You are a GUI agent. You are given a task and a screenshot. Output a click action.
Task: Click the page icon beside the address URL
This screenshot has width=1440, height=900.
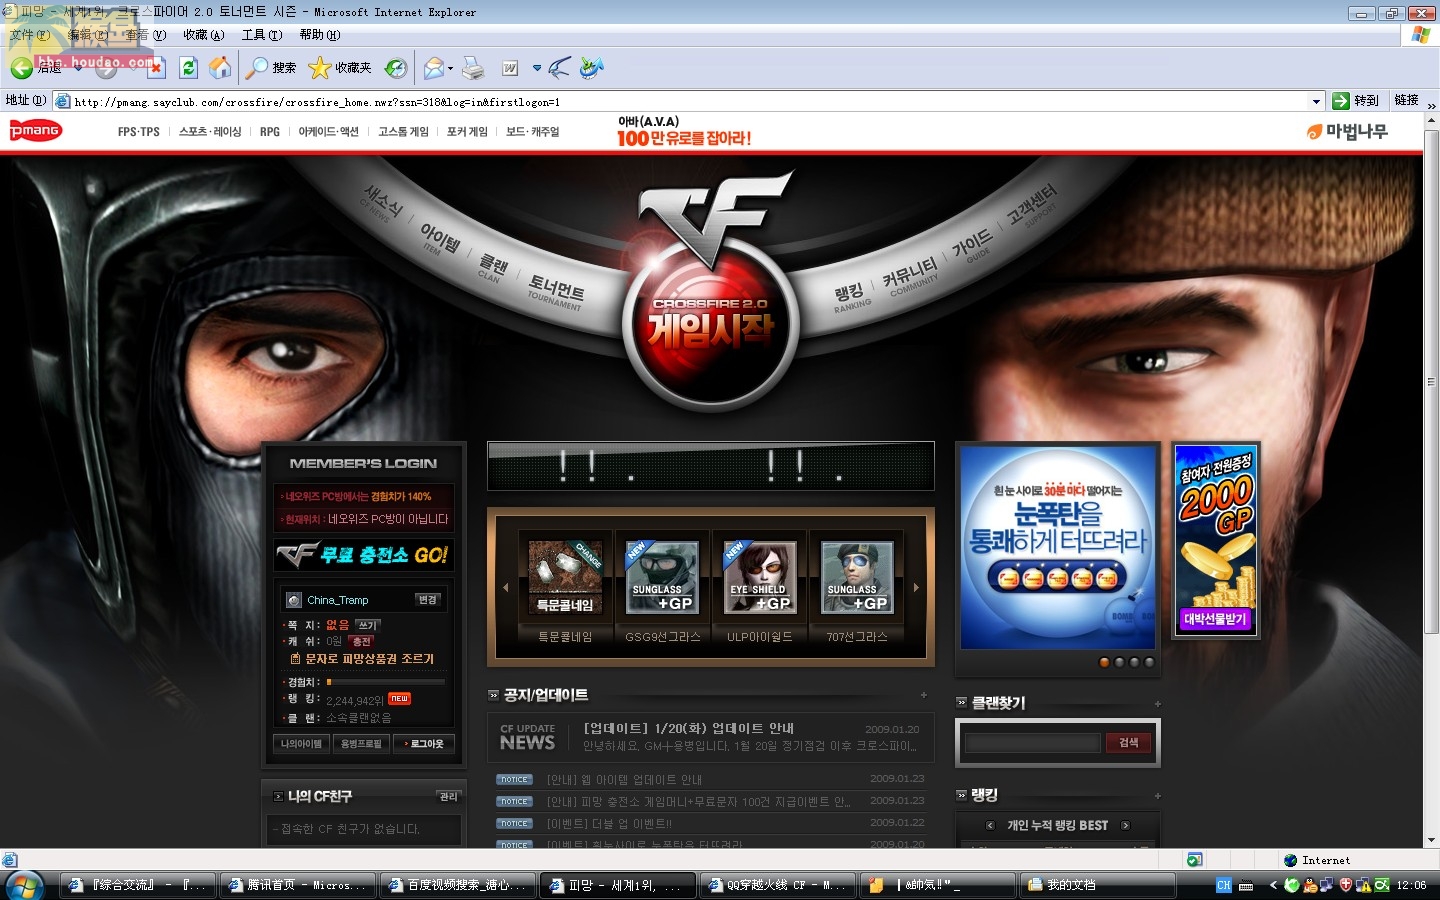click(63, 101)
